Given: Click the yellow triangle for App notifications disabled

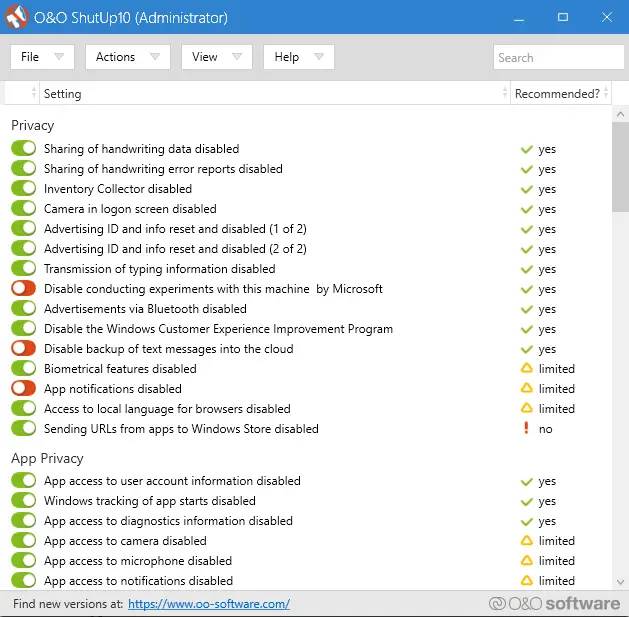Looking at the screenshot, I should tap(526, 389).
